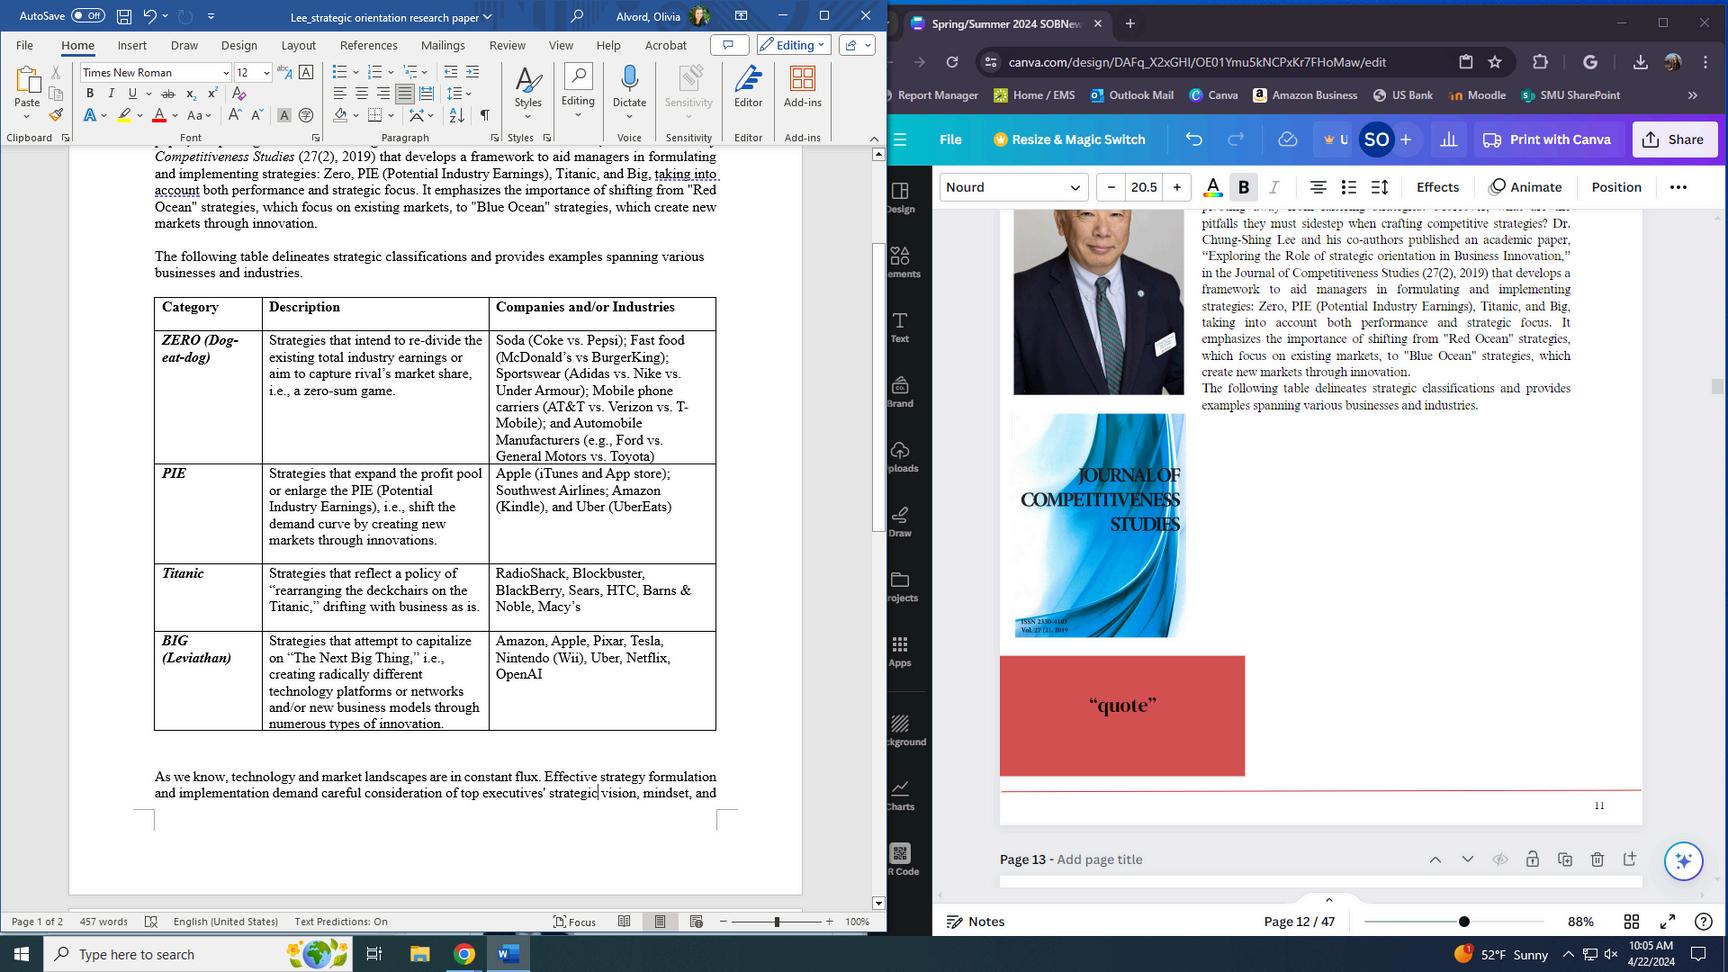Delete page 13 with trash icon
Image resolution: width=1728 pixels, height=972 pixels.
1597,859
